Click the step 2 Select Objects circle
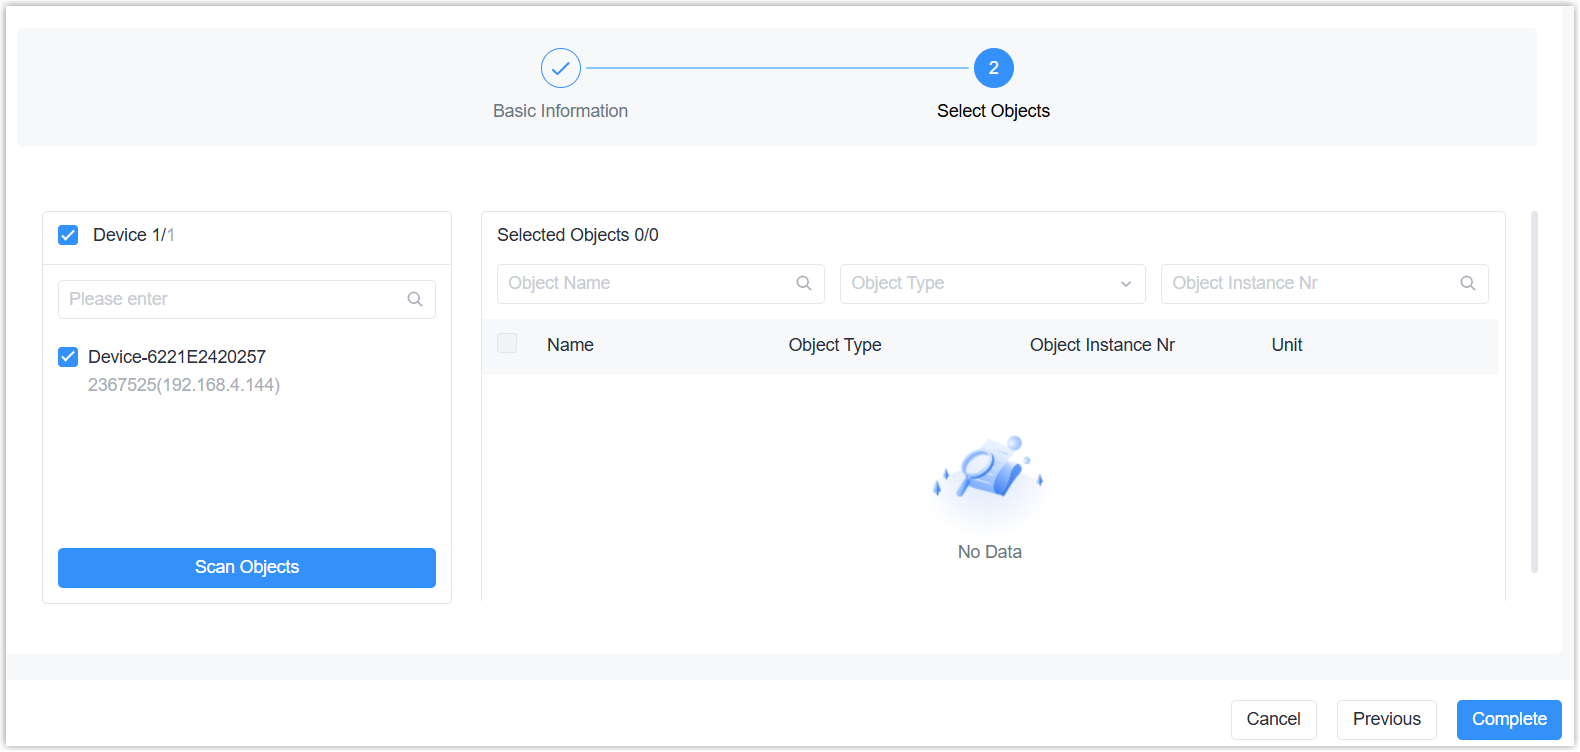Viewport: 1580px width, 752px height. click(x=993, y=68)
